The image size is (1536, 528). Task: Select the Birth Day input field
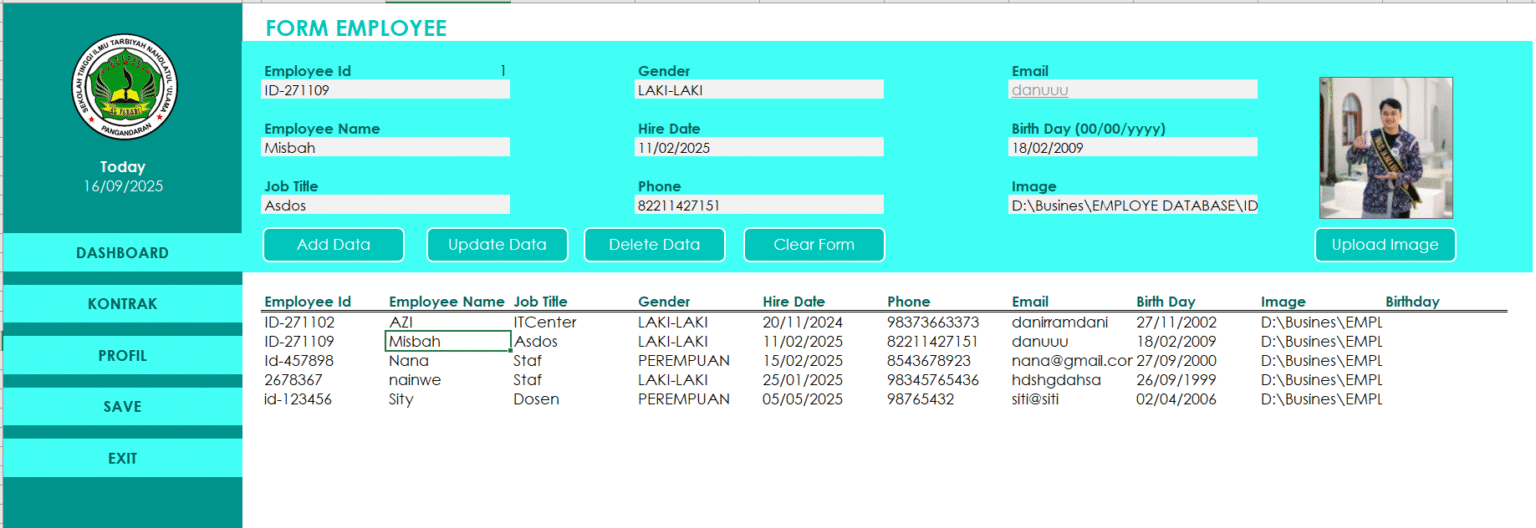(x=1132, y=148)
